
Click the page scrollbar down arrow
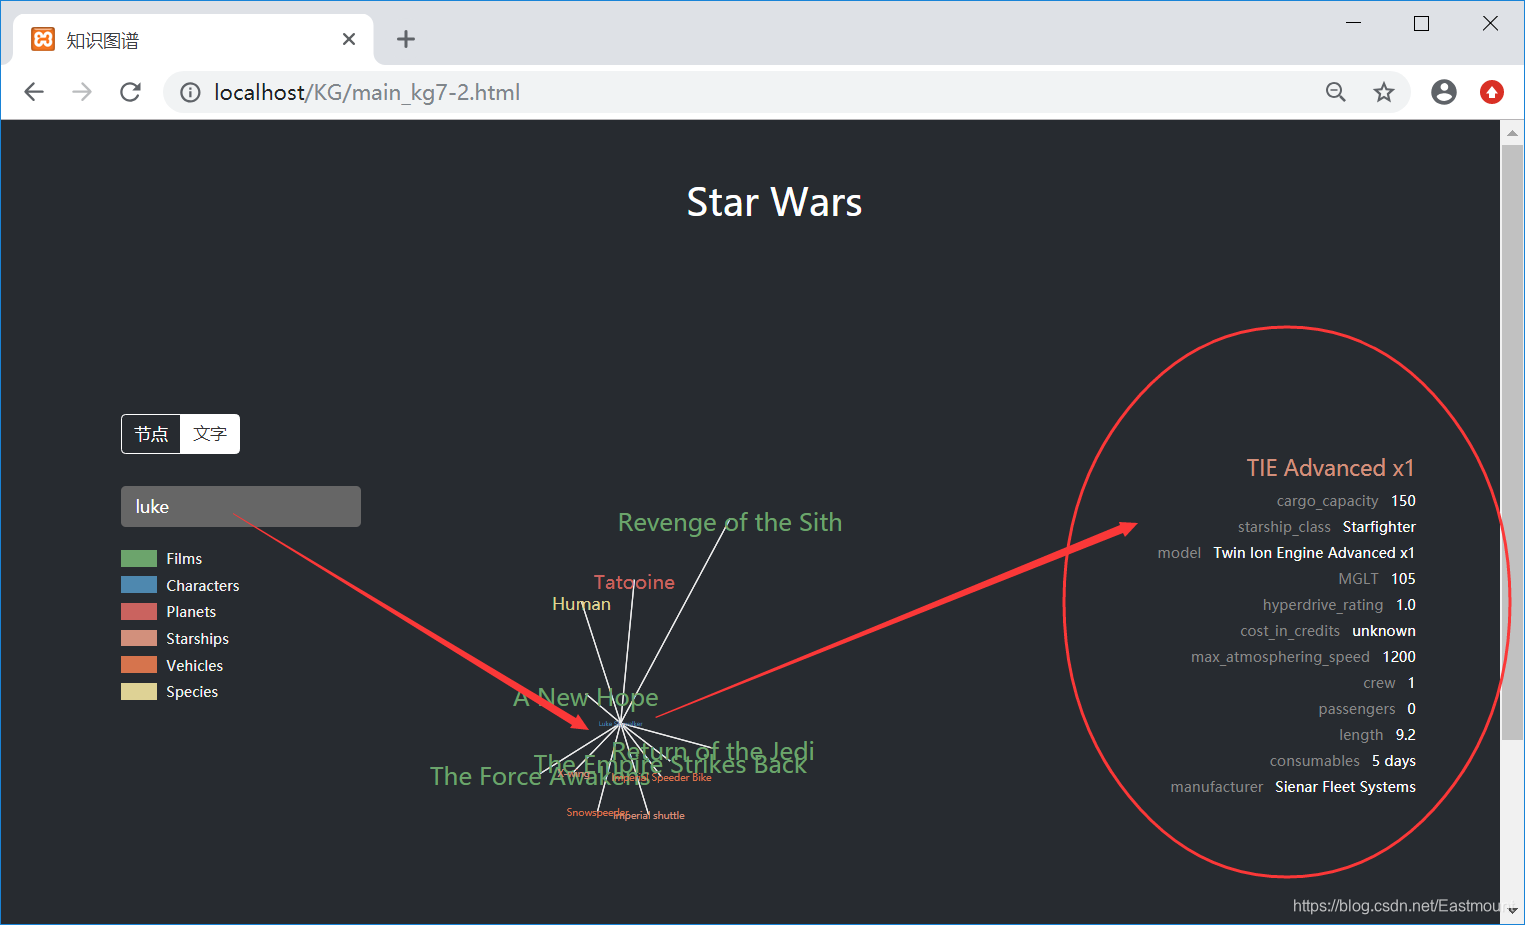click(x=1512, y=911)
